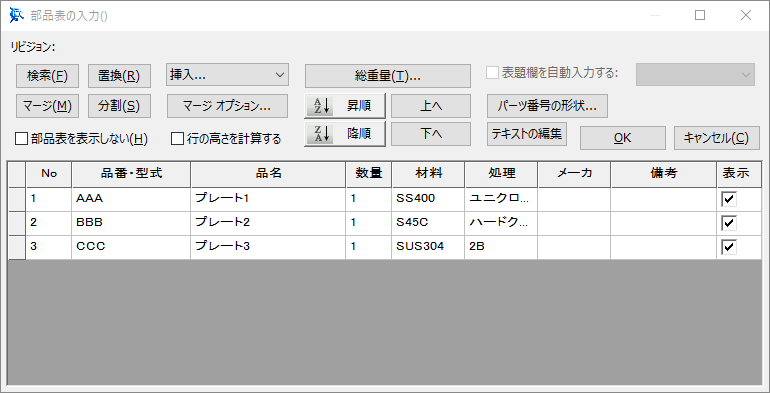Toggle 表示 checkbox for row 1 AAA
770x393 pixels.
pos(729,199)
